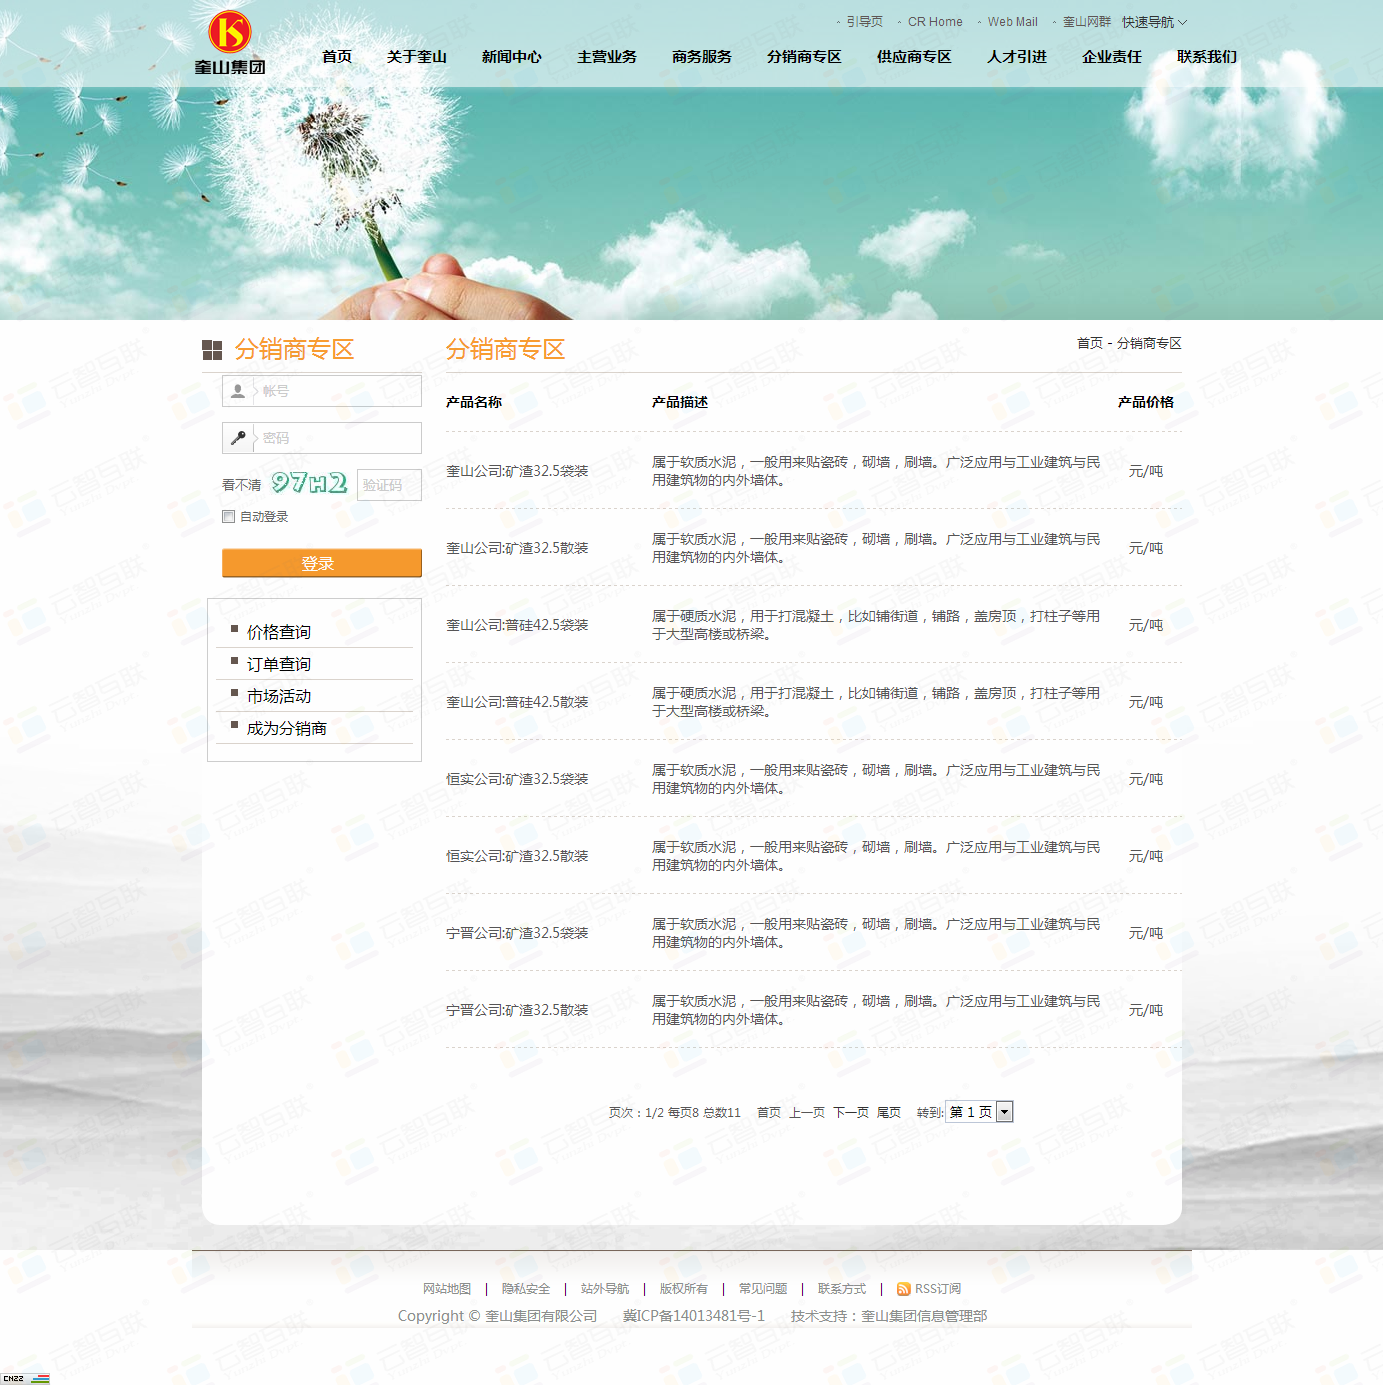Click 页次:1/2 每页8 总数11 text

675,1112
